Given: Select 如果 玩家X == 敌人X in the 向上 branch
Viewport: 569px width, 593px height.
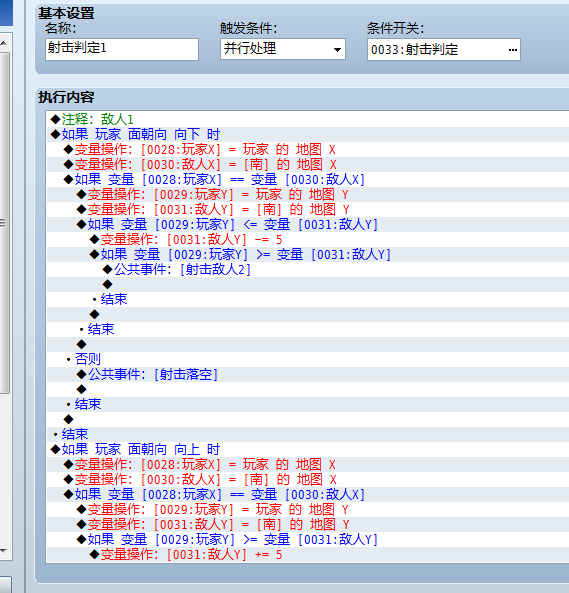Looking at the screenshot, I should click(307, 494).
